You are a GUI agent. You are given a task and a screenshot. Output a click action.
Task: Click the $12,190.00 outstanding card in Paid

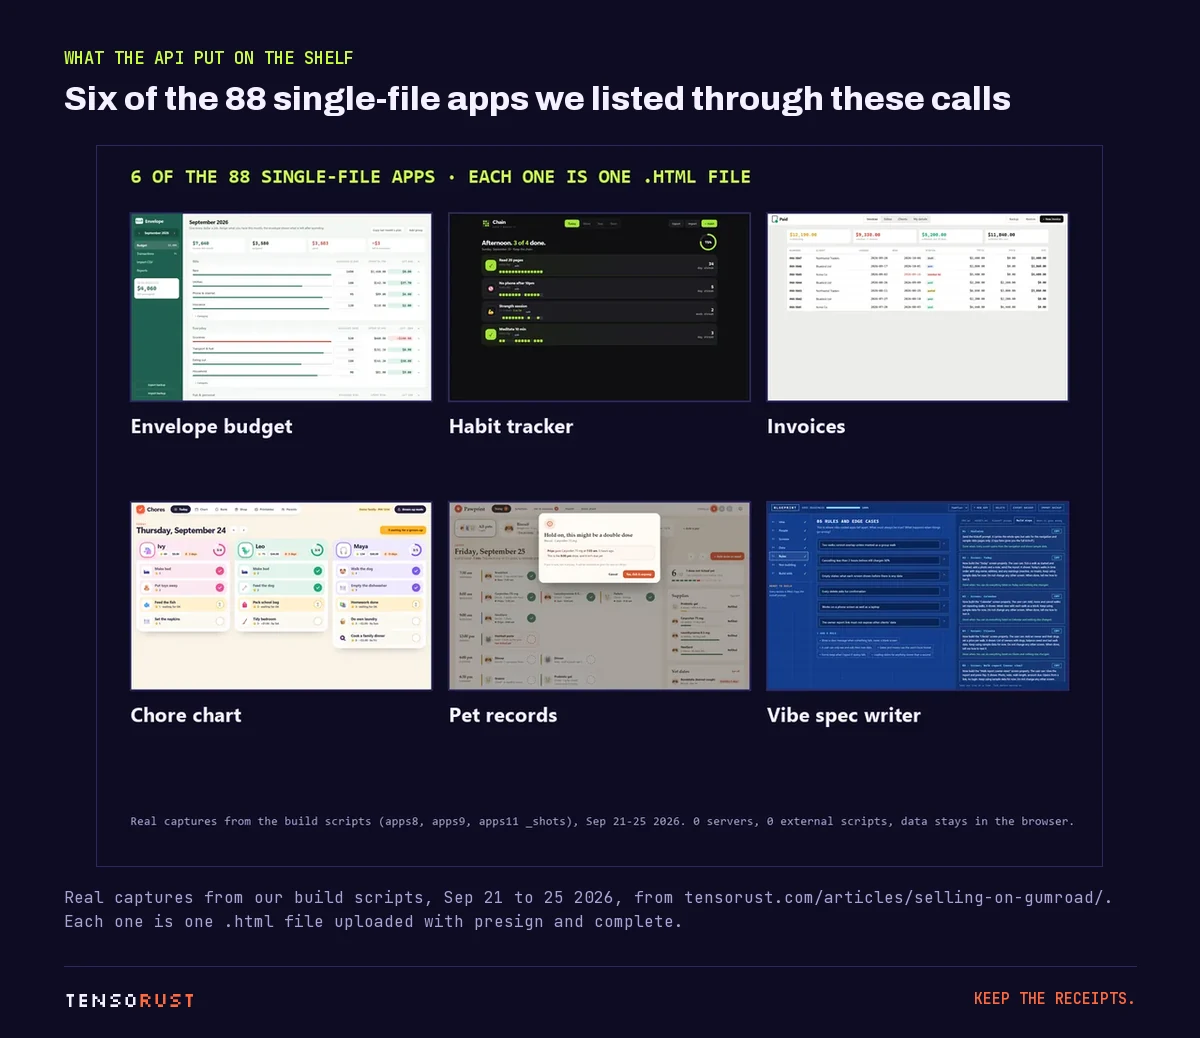[x=819, y=236]
